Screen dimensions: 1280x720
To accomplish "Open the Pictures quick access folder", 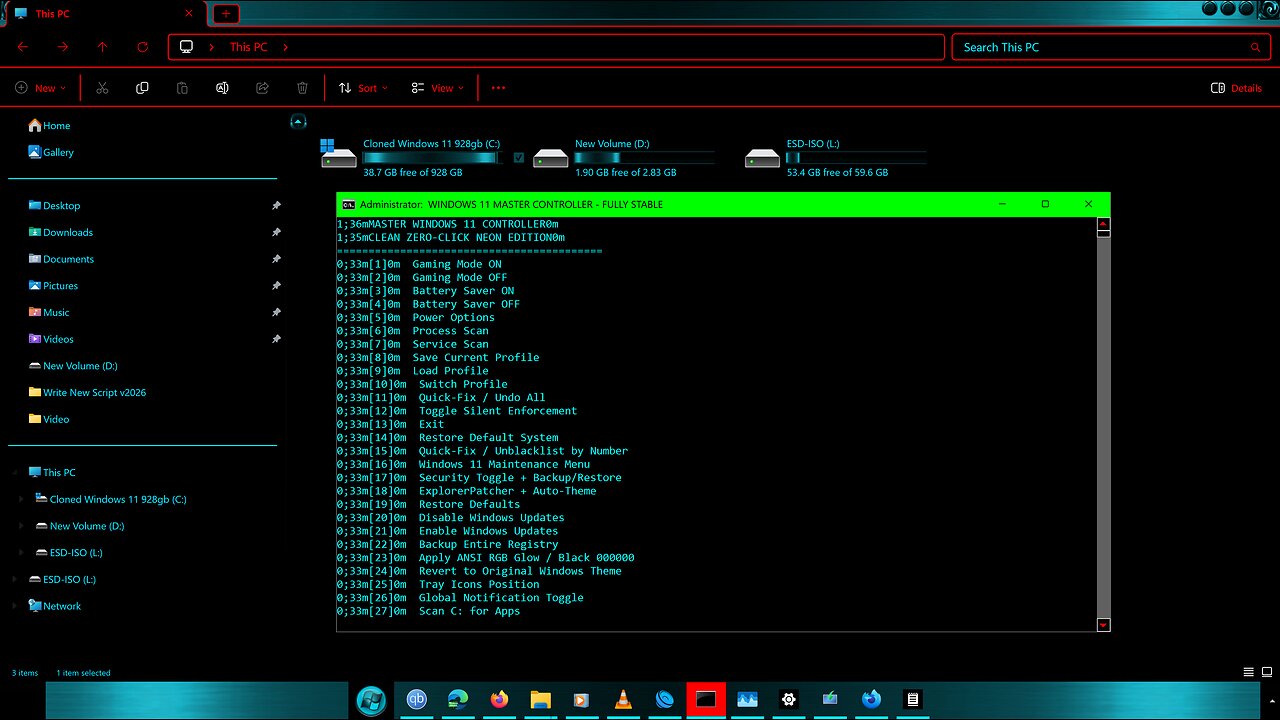I will 53,286.
